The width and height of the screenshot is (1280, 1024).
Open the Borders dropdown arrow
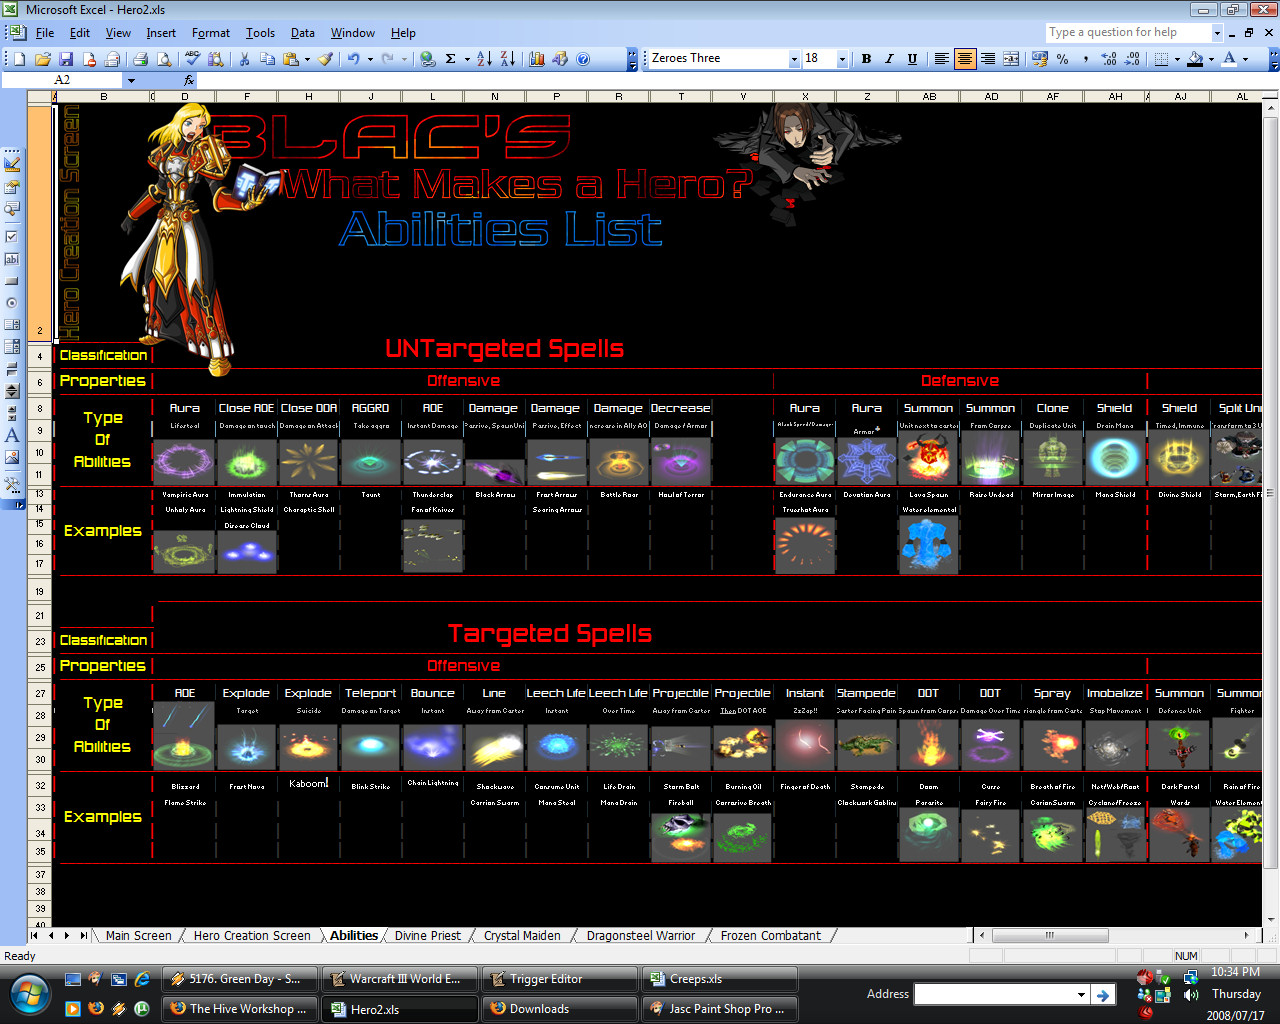[x=1177, y=59]
